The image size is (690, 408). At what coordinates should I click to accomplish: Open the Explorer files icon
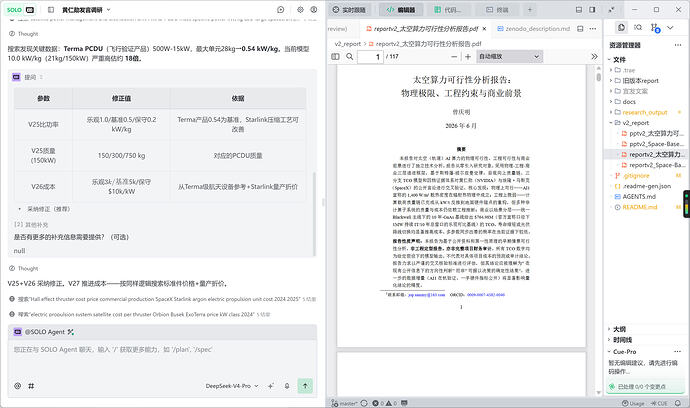click(621, 28)
